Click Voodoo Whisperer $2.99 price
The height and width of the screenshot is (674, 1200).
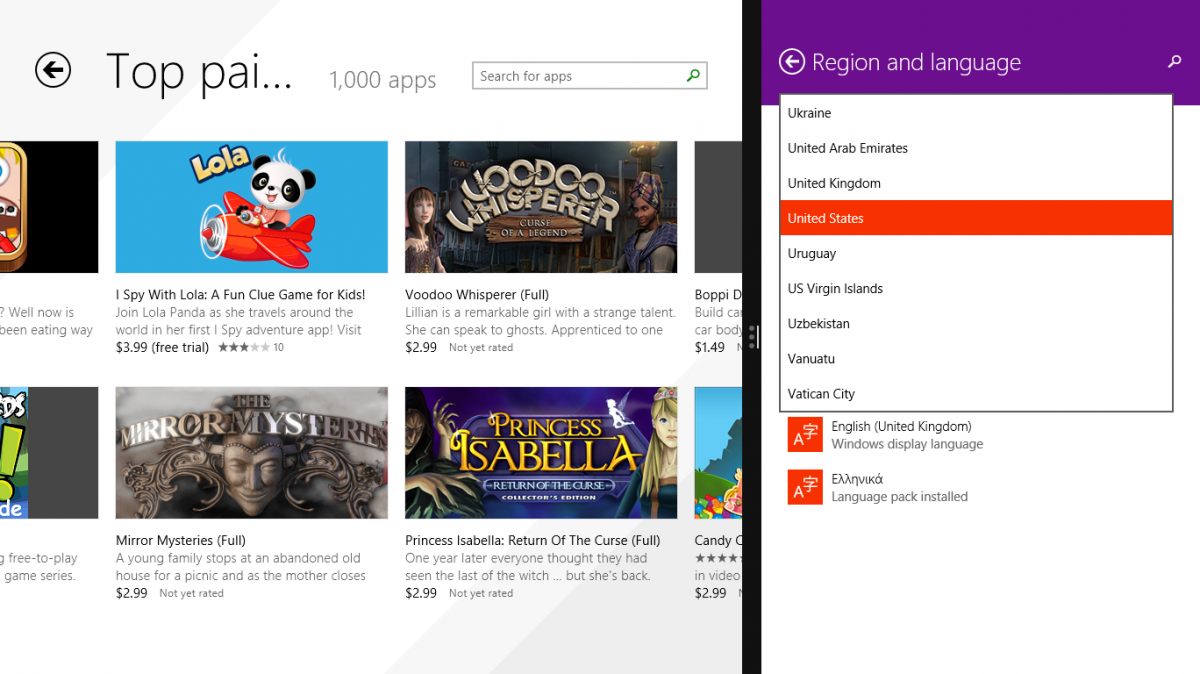tap(421, 347)
